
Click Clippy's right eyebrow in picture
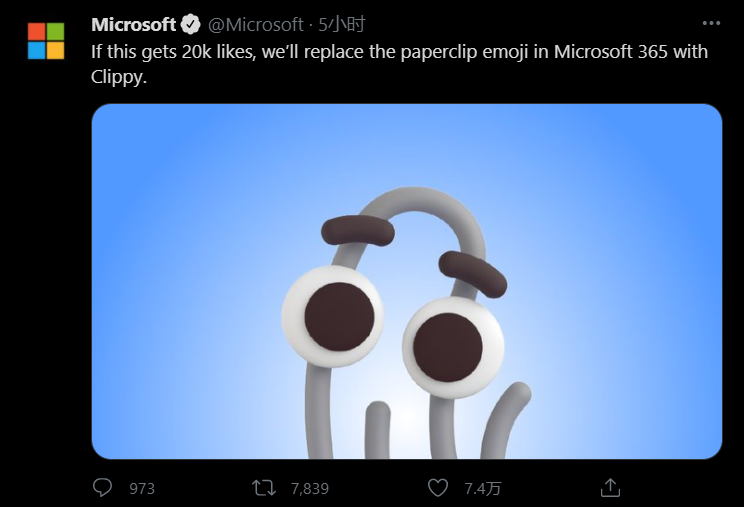click(473, 269)
